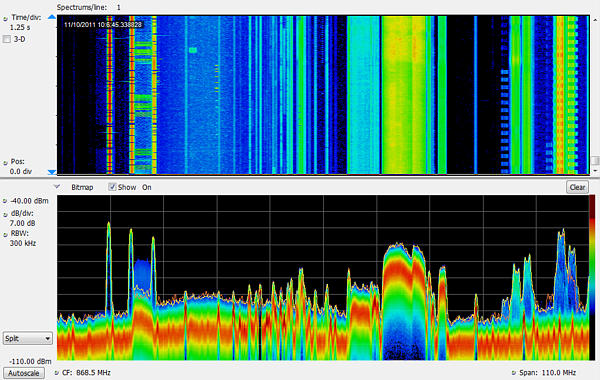This screenshot has height=380, width=600.
Task: Click the -110.00 dBm bottom level field
Action: coord(30,361)
